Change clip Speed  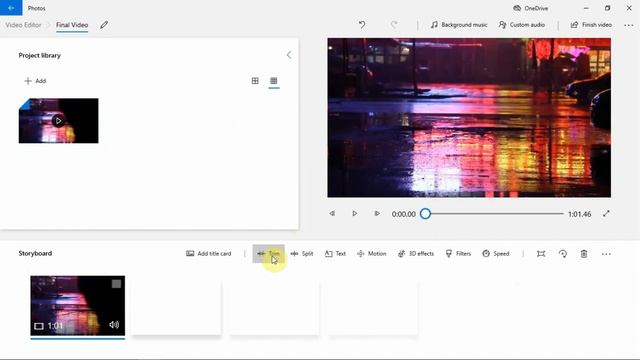click(496, 253)
